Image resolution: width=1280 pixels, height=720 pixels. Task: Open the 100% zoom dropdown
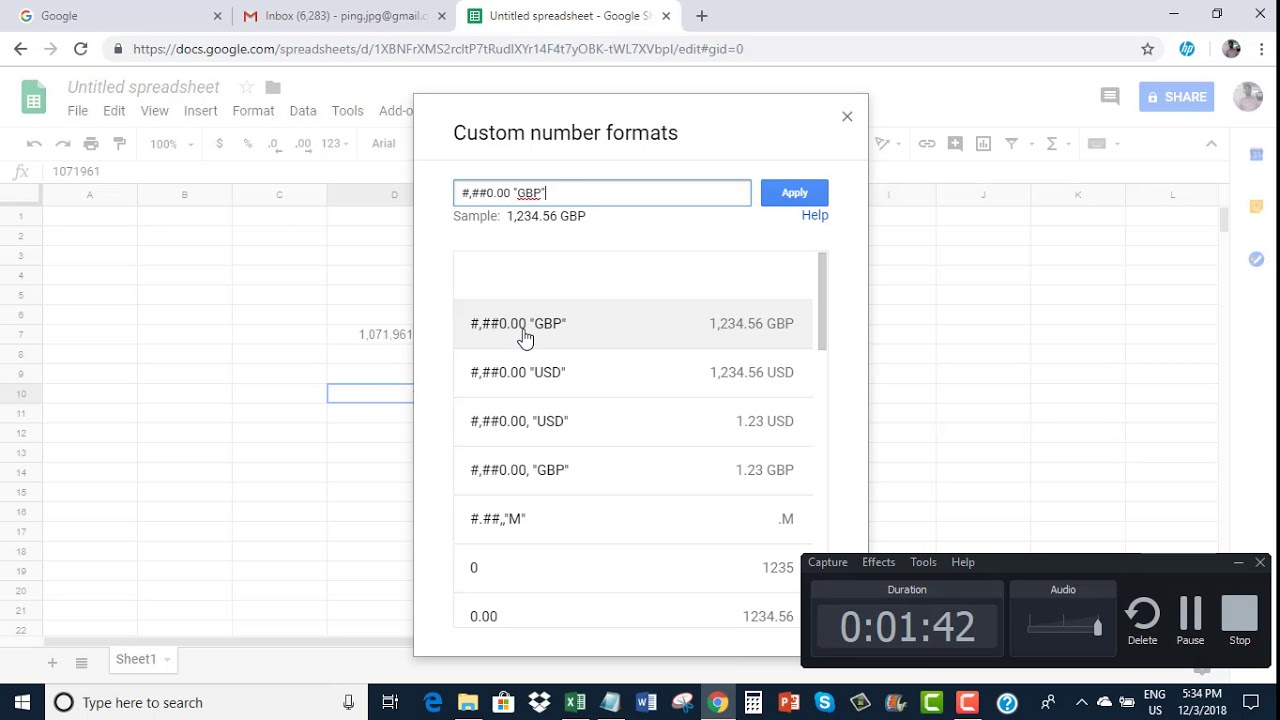[171, 144]
